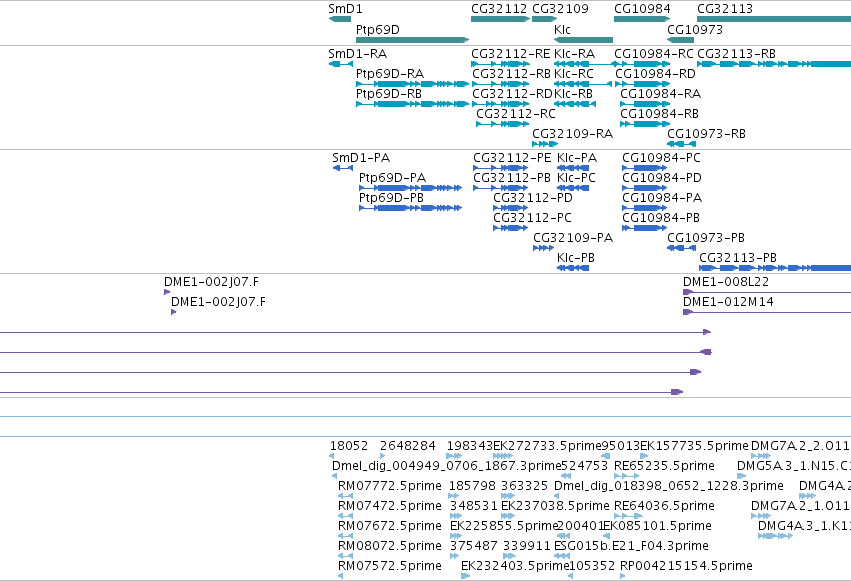
Task: Select the Klc-RC transcript
Action: point(583,84)
